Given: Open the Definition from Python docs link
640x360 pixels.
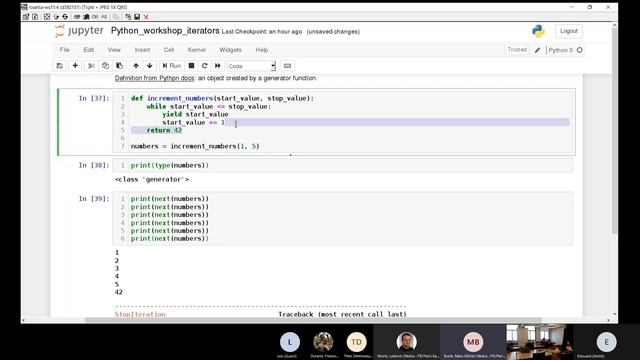Looking at the screenshot, I should click(154, 78).
